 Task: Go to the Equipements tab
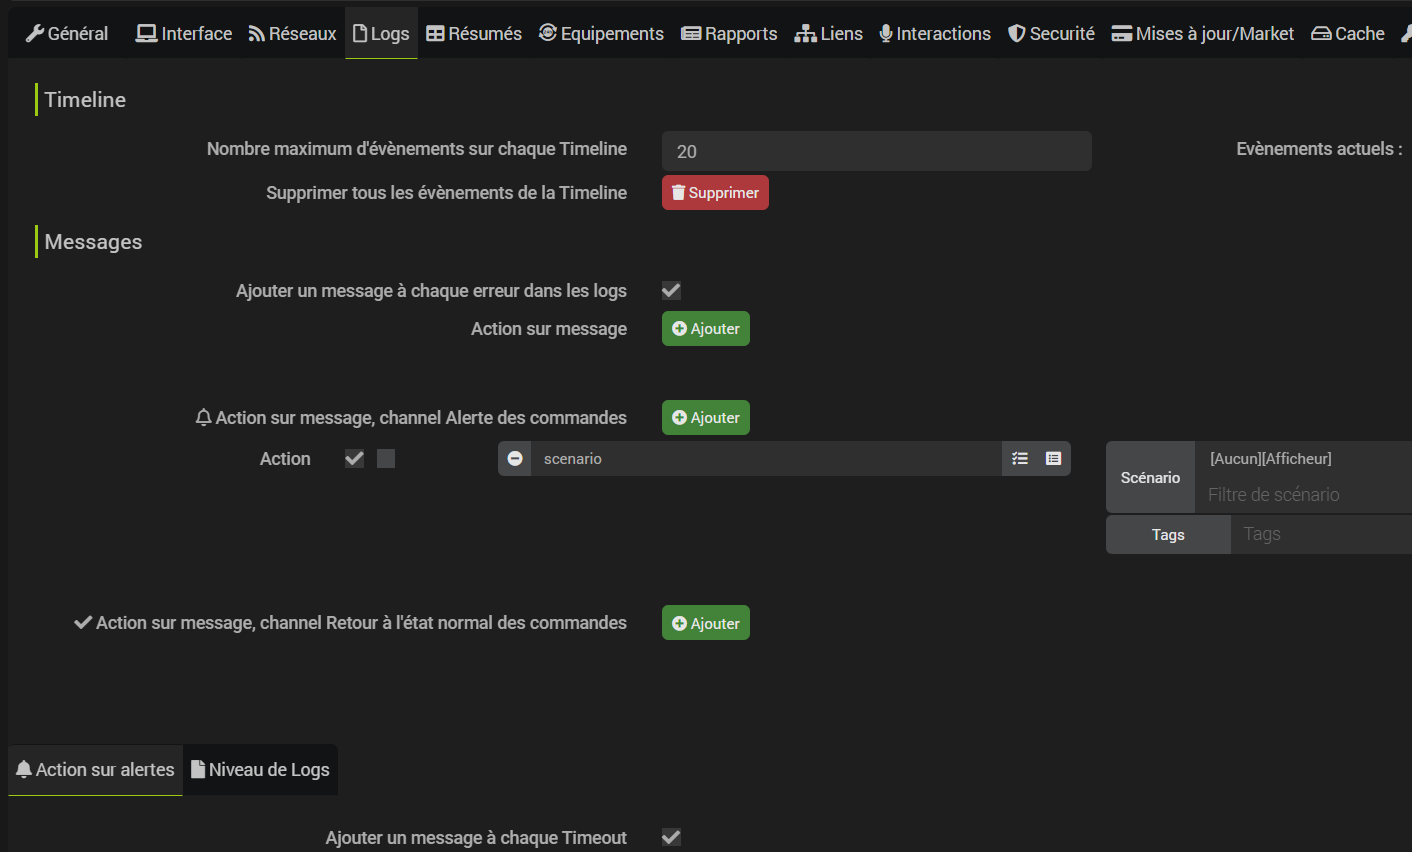(x=601, y=33)
